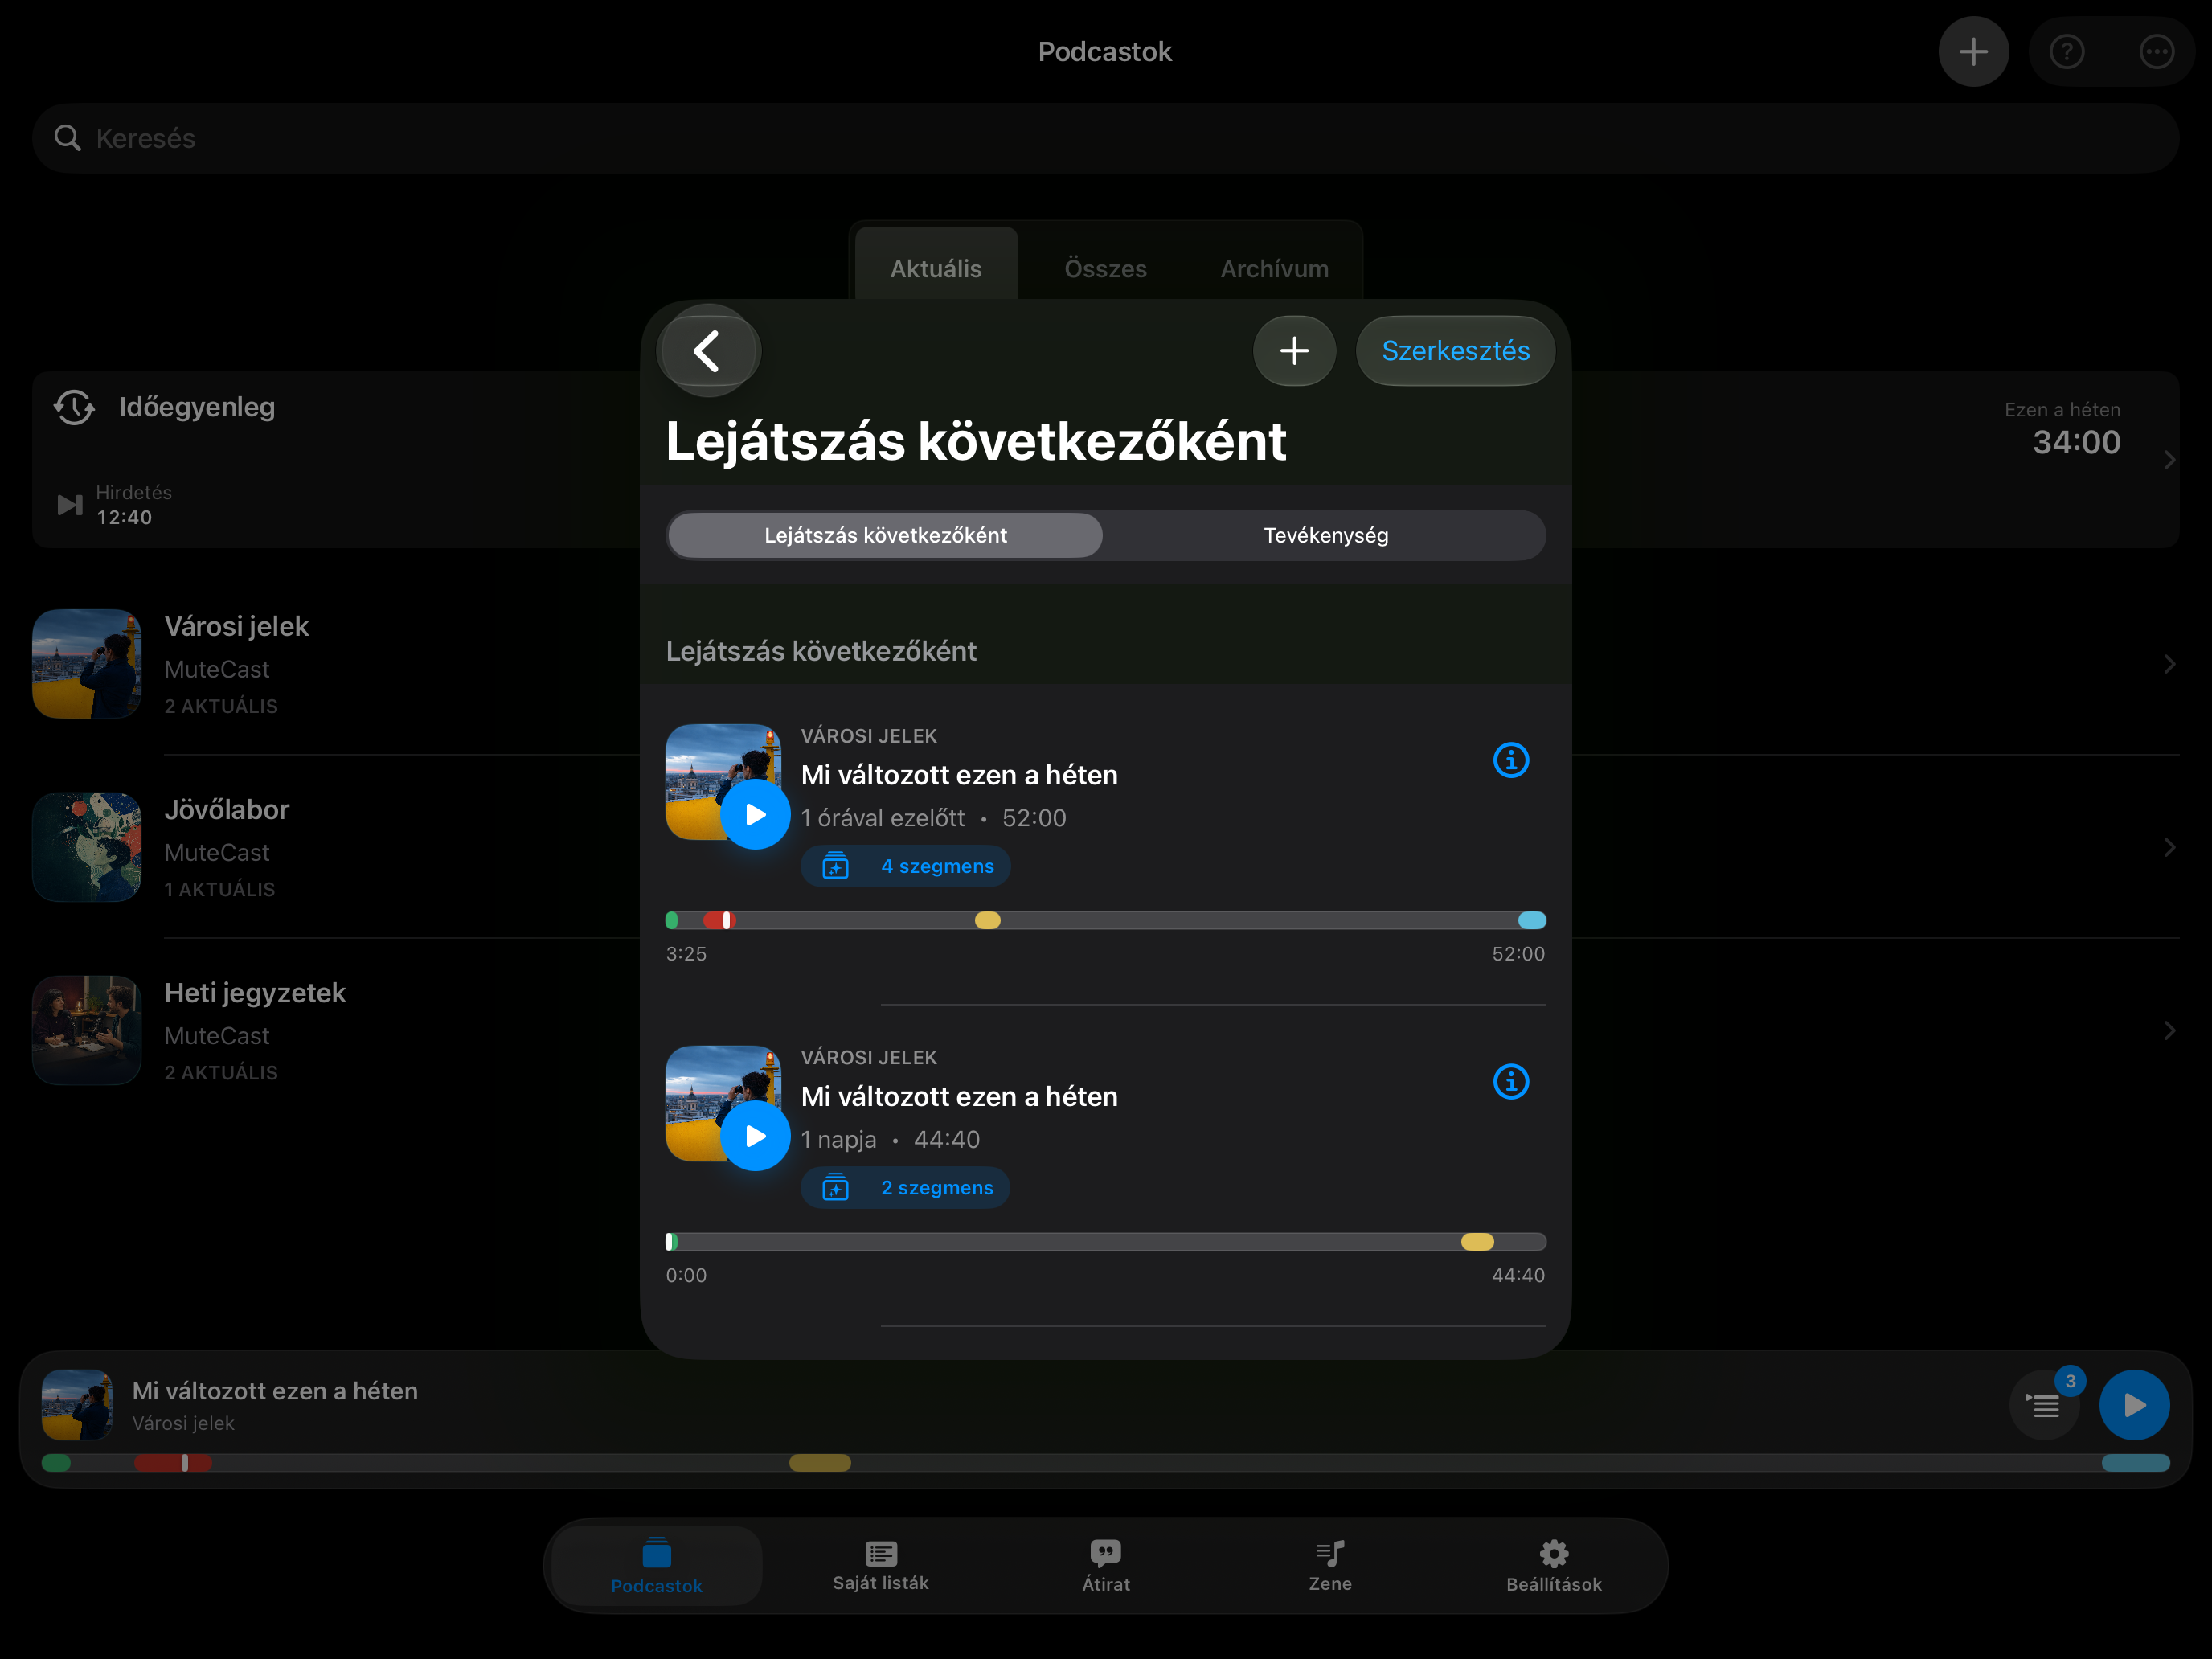The height and width of the screenshot is (1659, 2212).
Task: Open the Beállítások settings tab
Action: (x=1554, y=1566)
